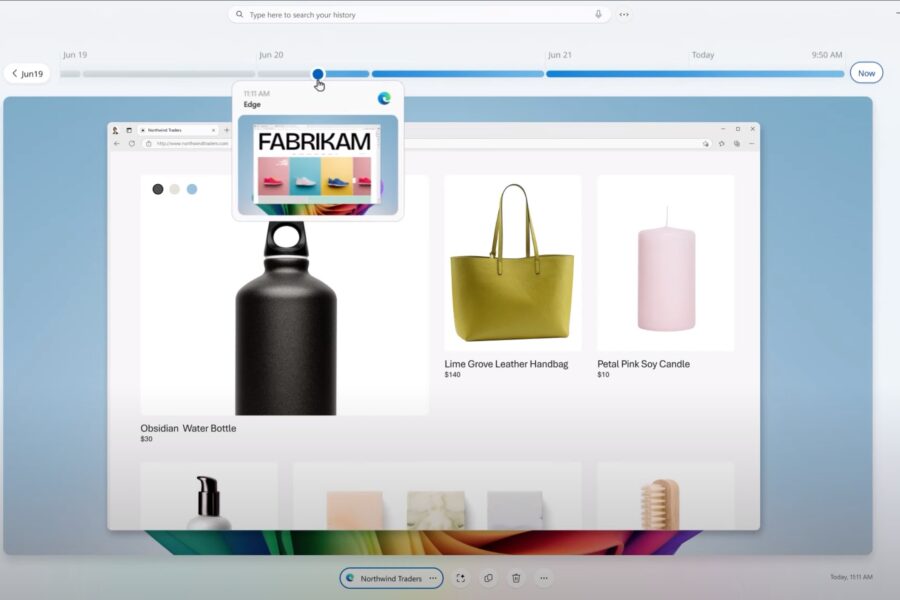Image resolution: width=900 pixels, height=600 pixels.
Task: Delete the snapshot with the trash icon
Action: point(516,578)
